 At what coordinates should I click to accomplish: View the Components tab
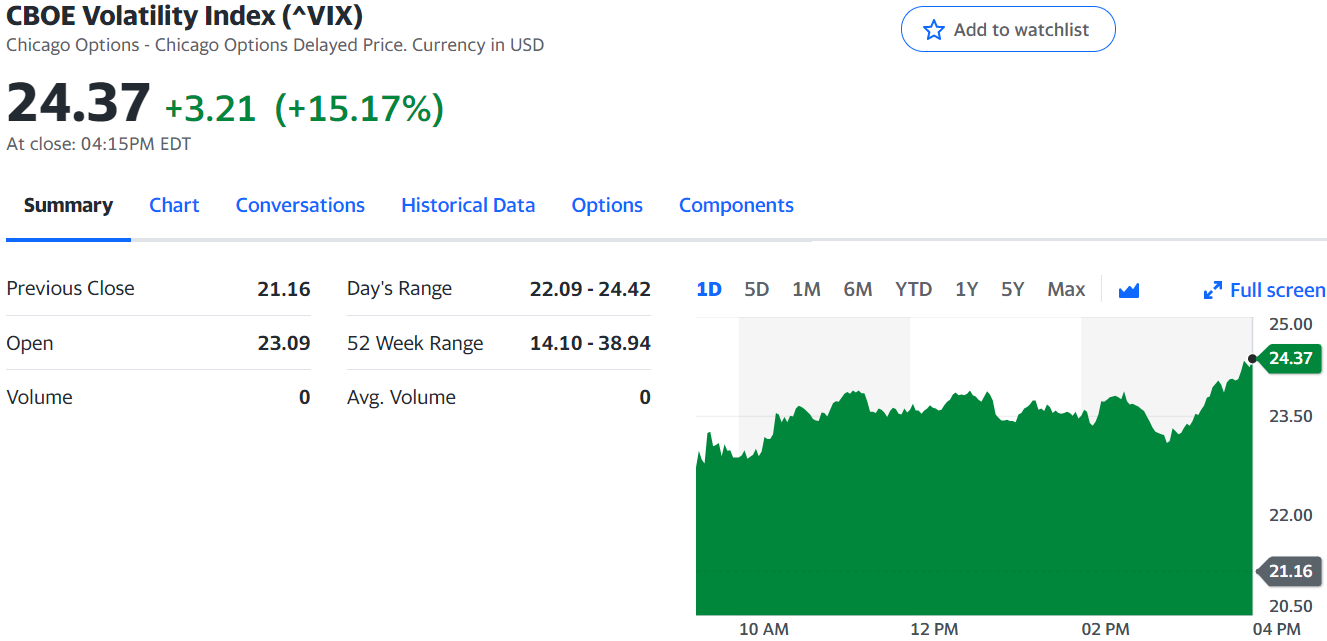736,205
